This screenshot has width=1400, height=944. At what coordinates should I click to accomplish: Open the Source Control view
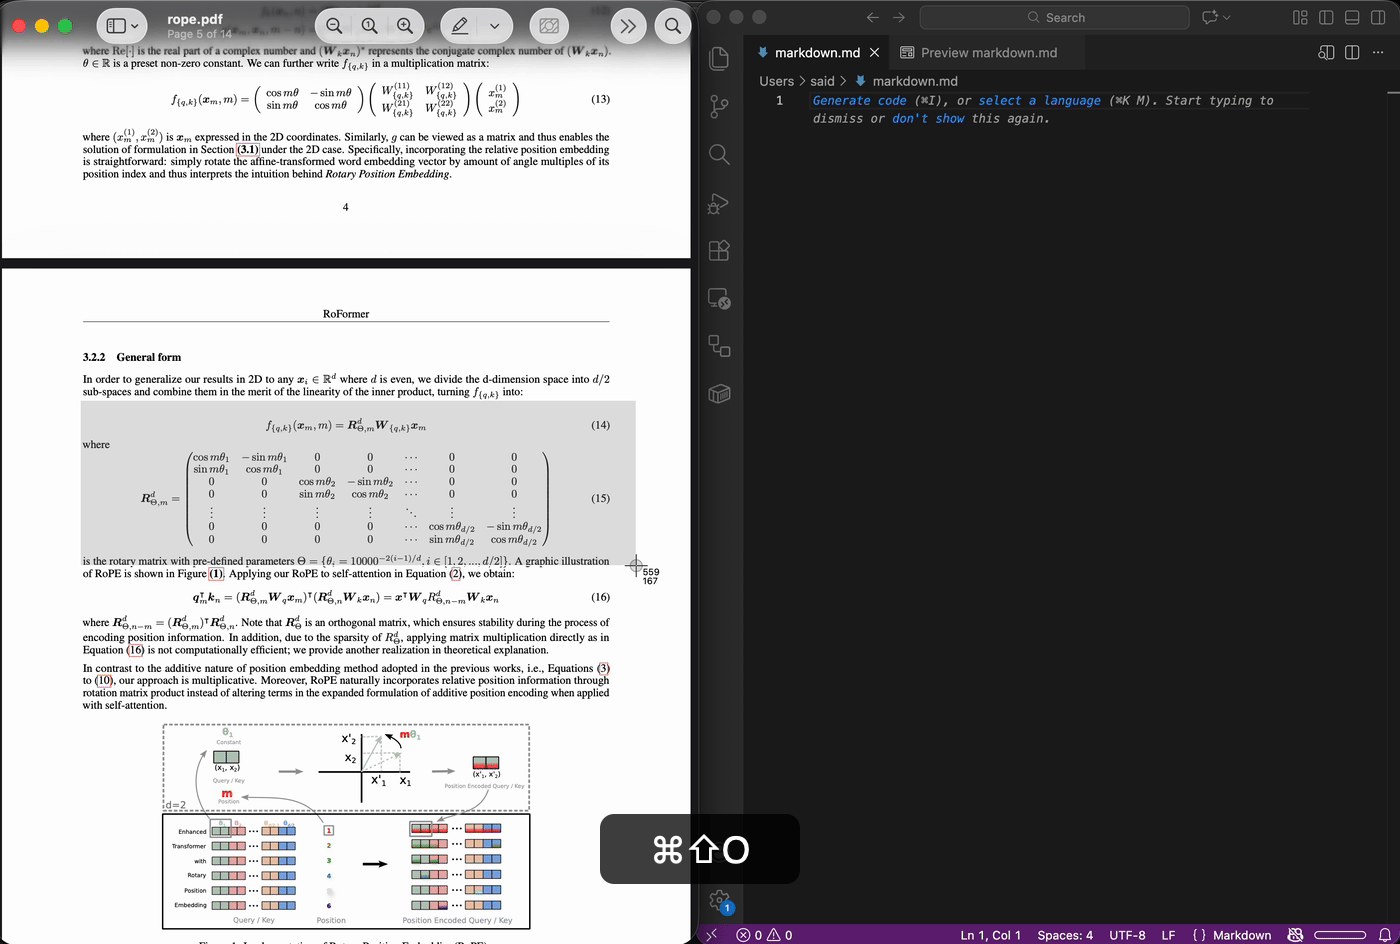[x=719, y=106]
